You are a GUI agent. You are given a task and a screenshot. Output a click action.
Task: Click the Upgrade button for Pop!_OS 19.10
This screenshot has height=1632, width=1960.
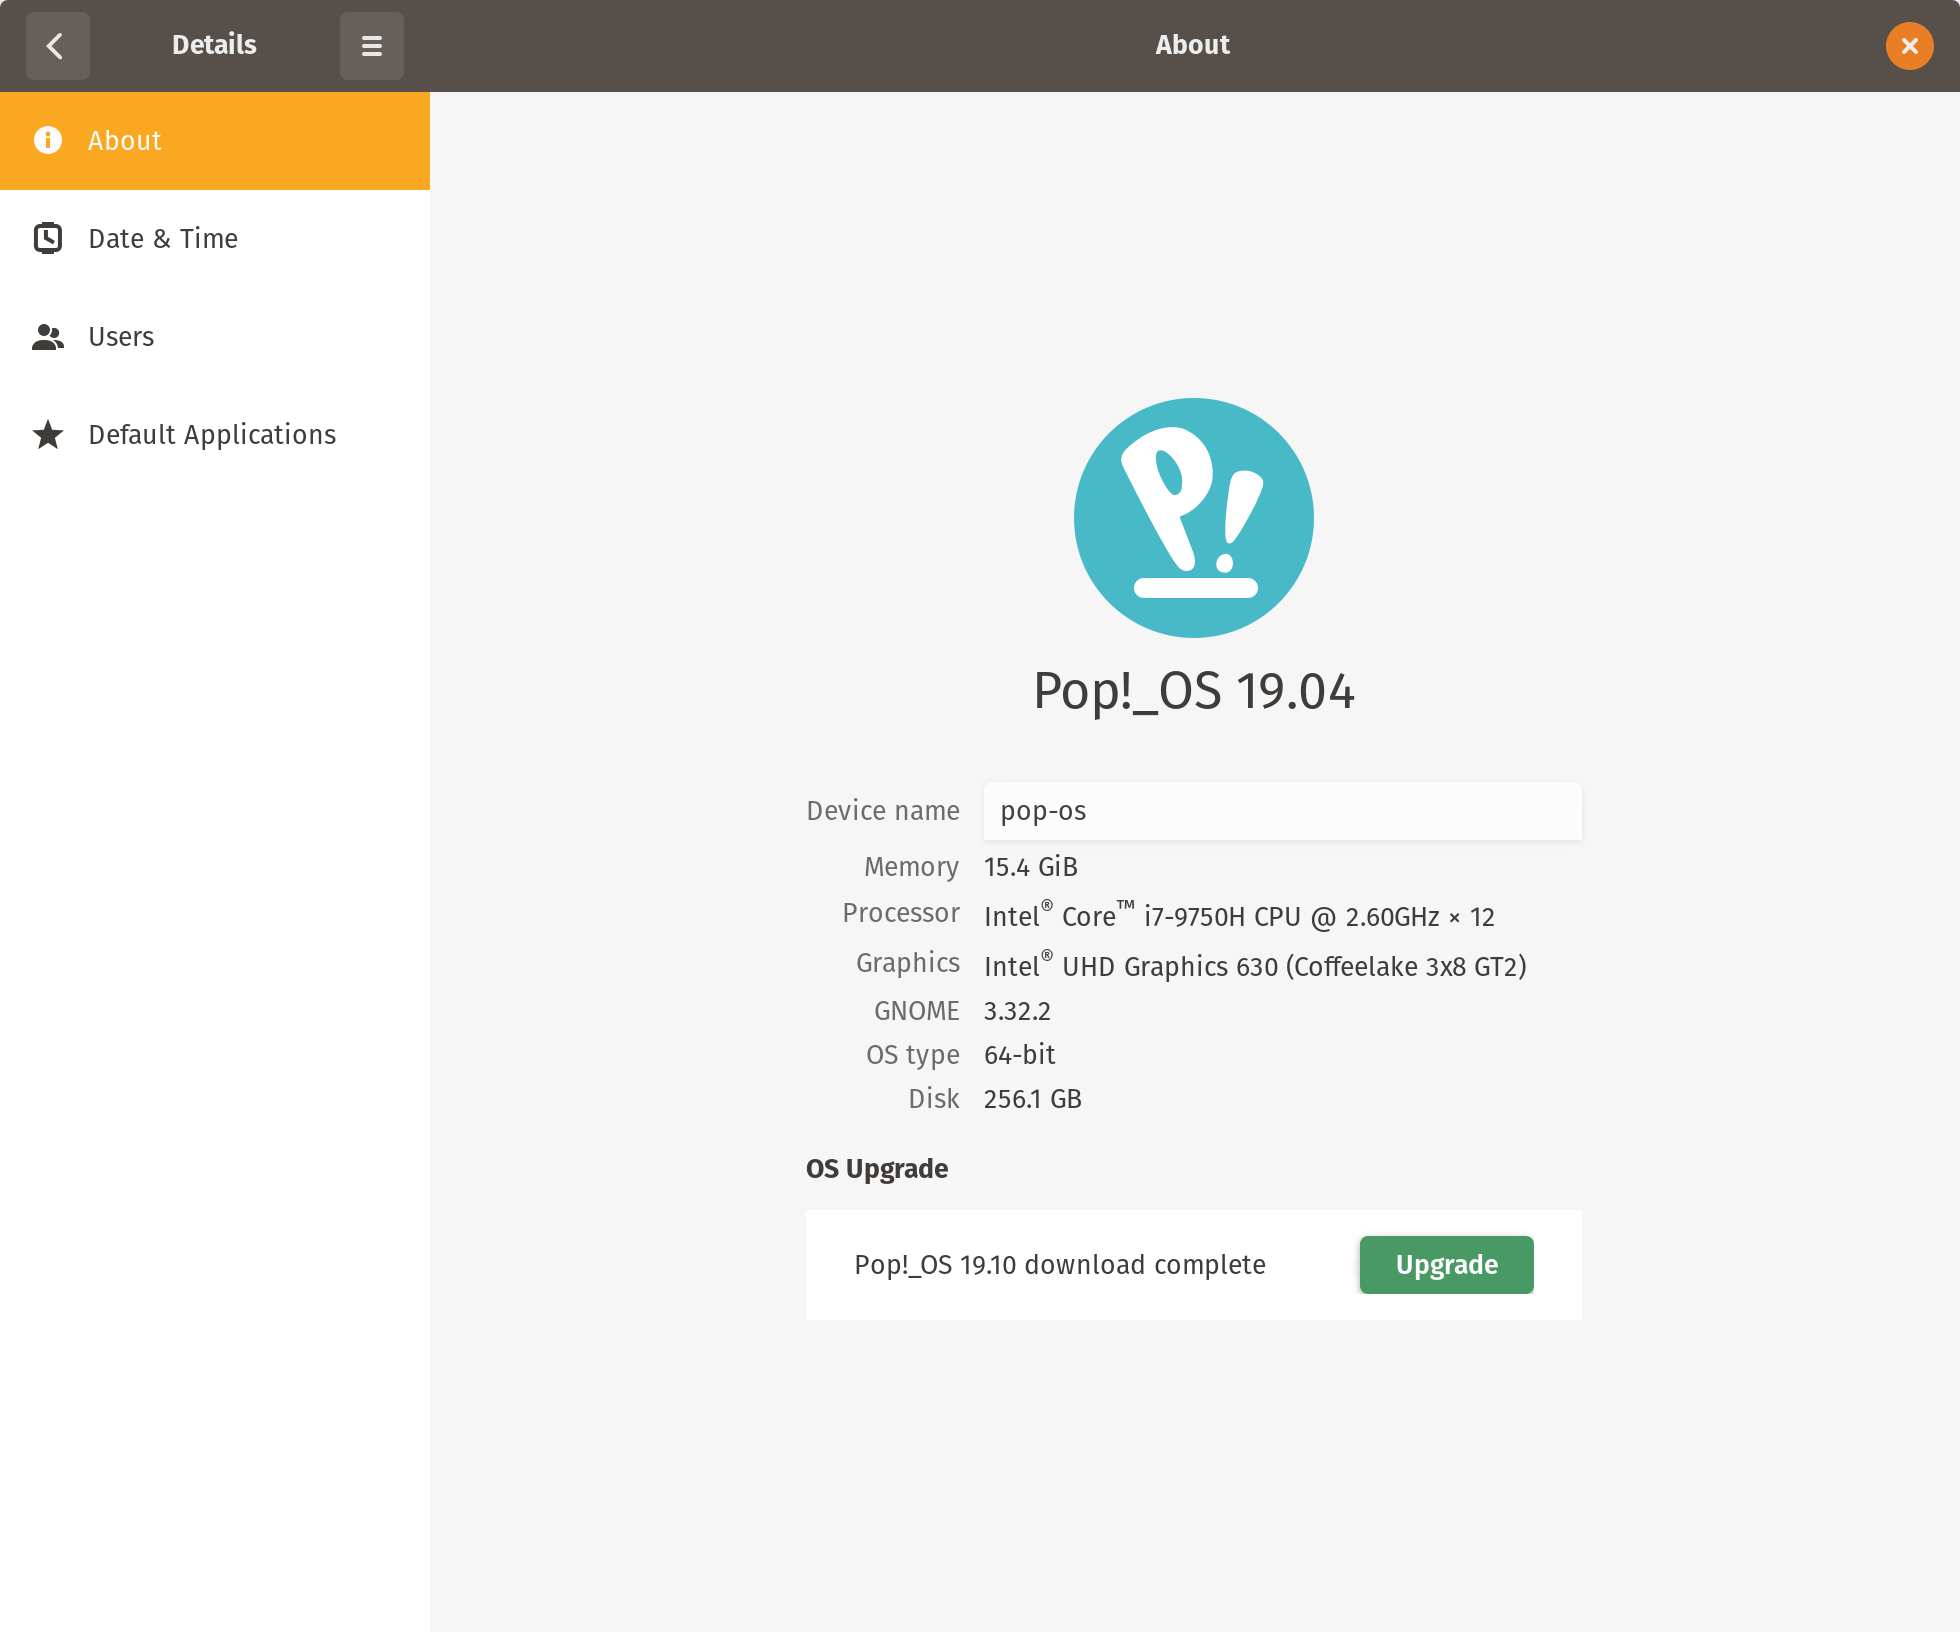tap(1445, 1264)
